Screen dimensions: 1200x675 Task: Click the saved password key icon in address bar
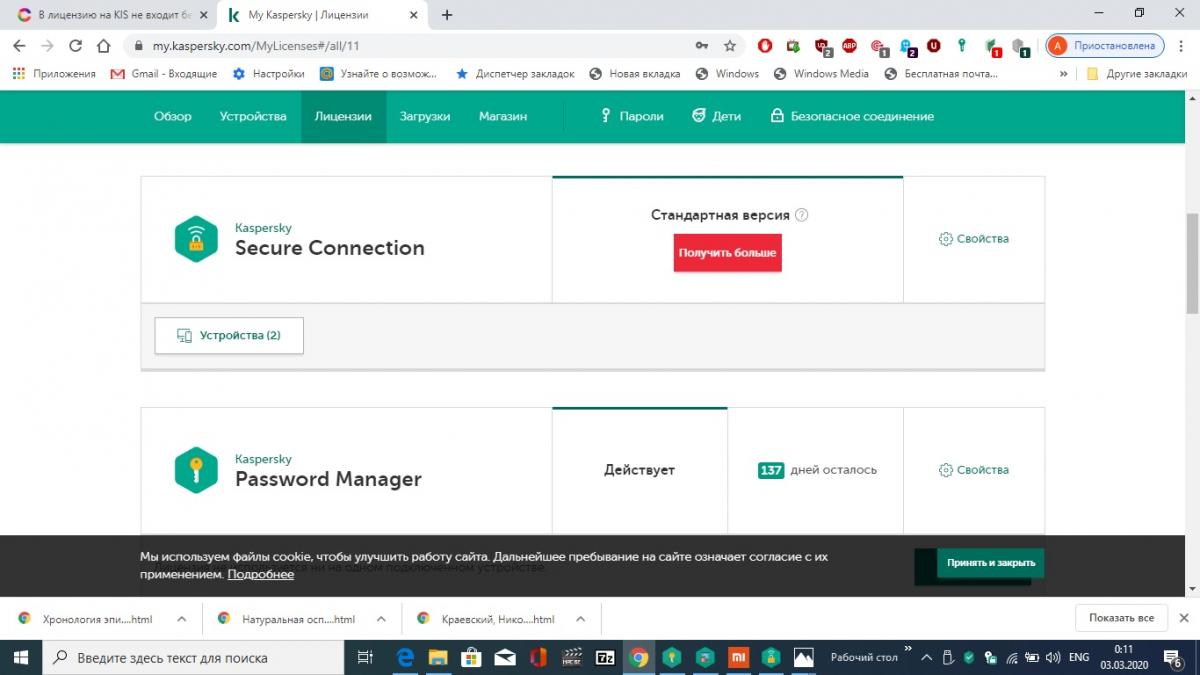(x=702, y=45)
